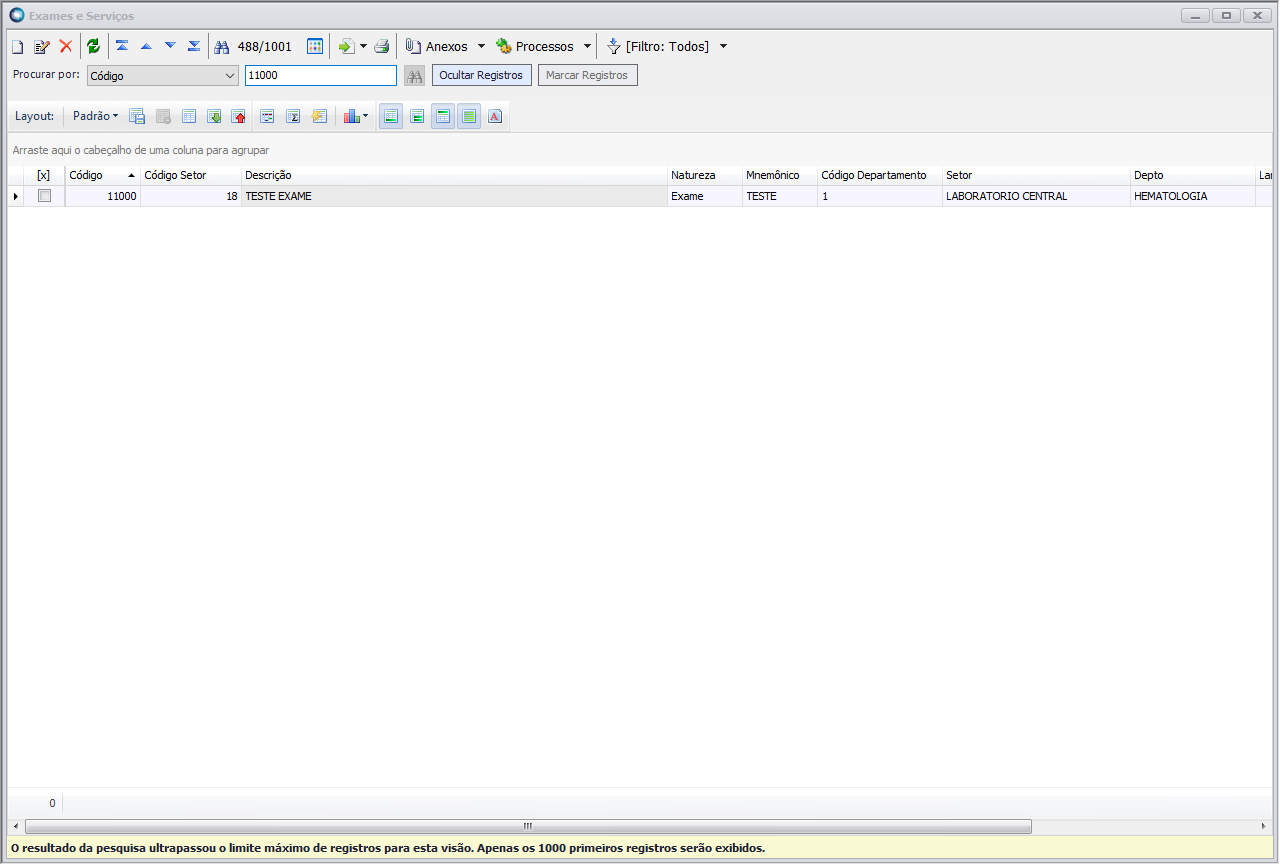
Task: Delete record using the red X icon
Action: [66, 46]
